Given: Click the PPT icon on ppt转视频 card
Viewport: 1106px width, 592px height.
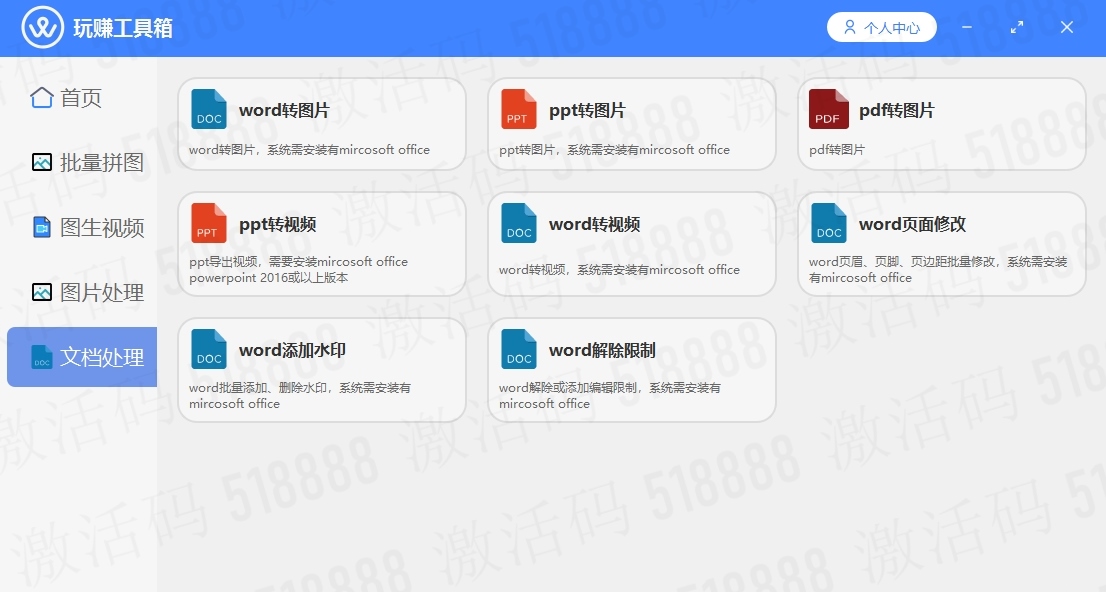Looking at the screenshot, I should pyautogui.click(x=209, y=223).
